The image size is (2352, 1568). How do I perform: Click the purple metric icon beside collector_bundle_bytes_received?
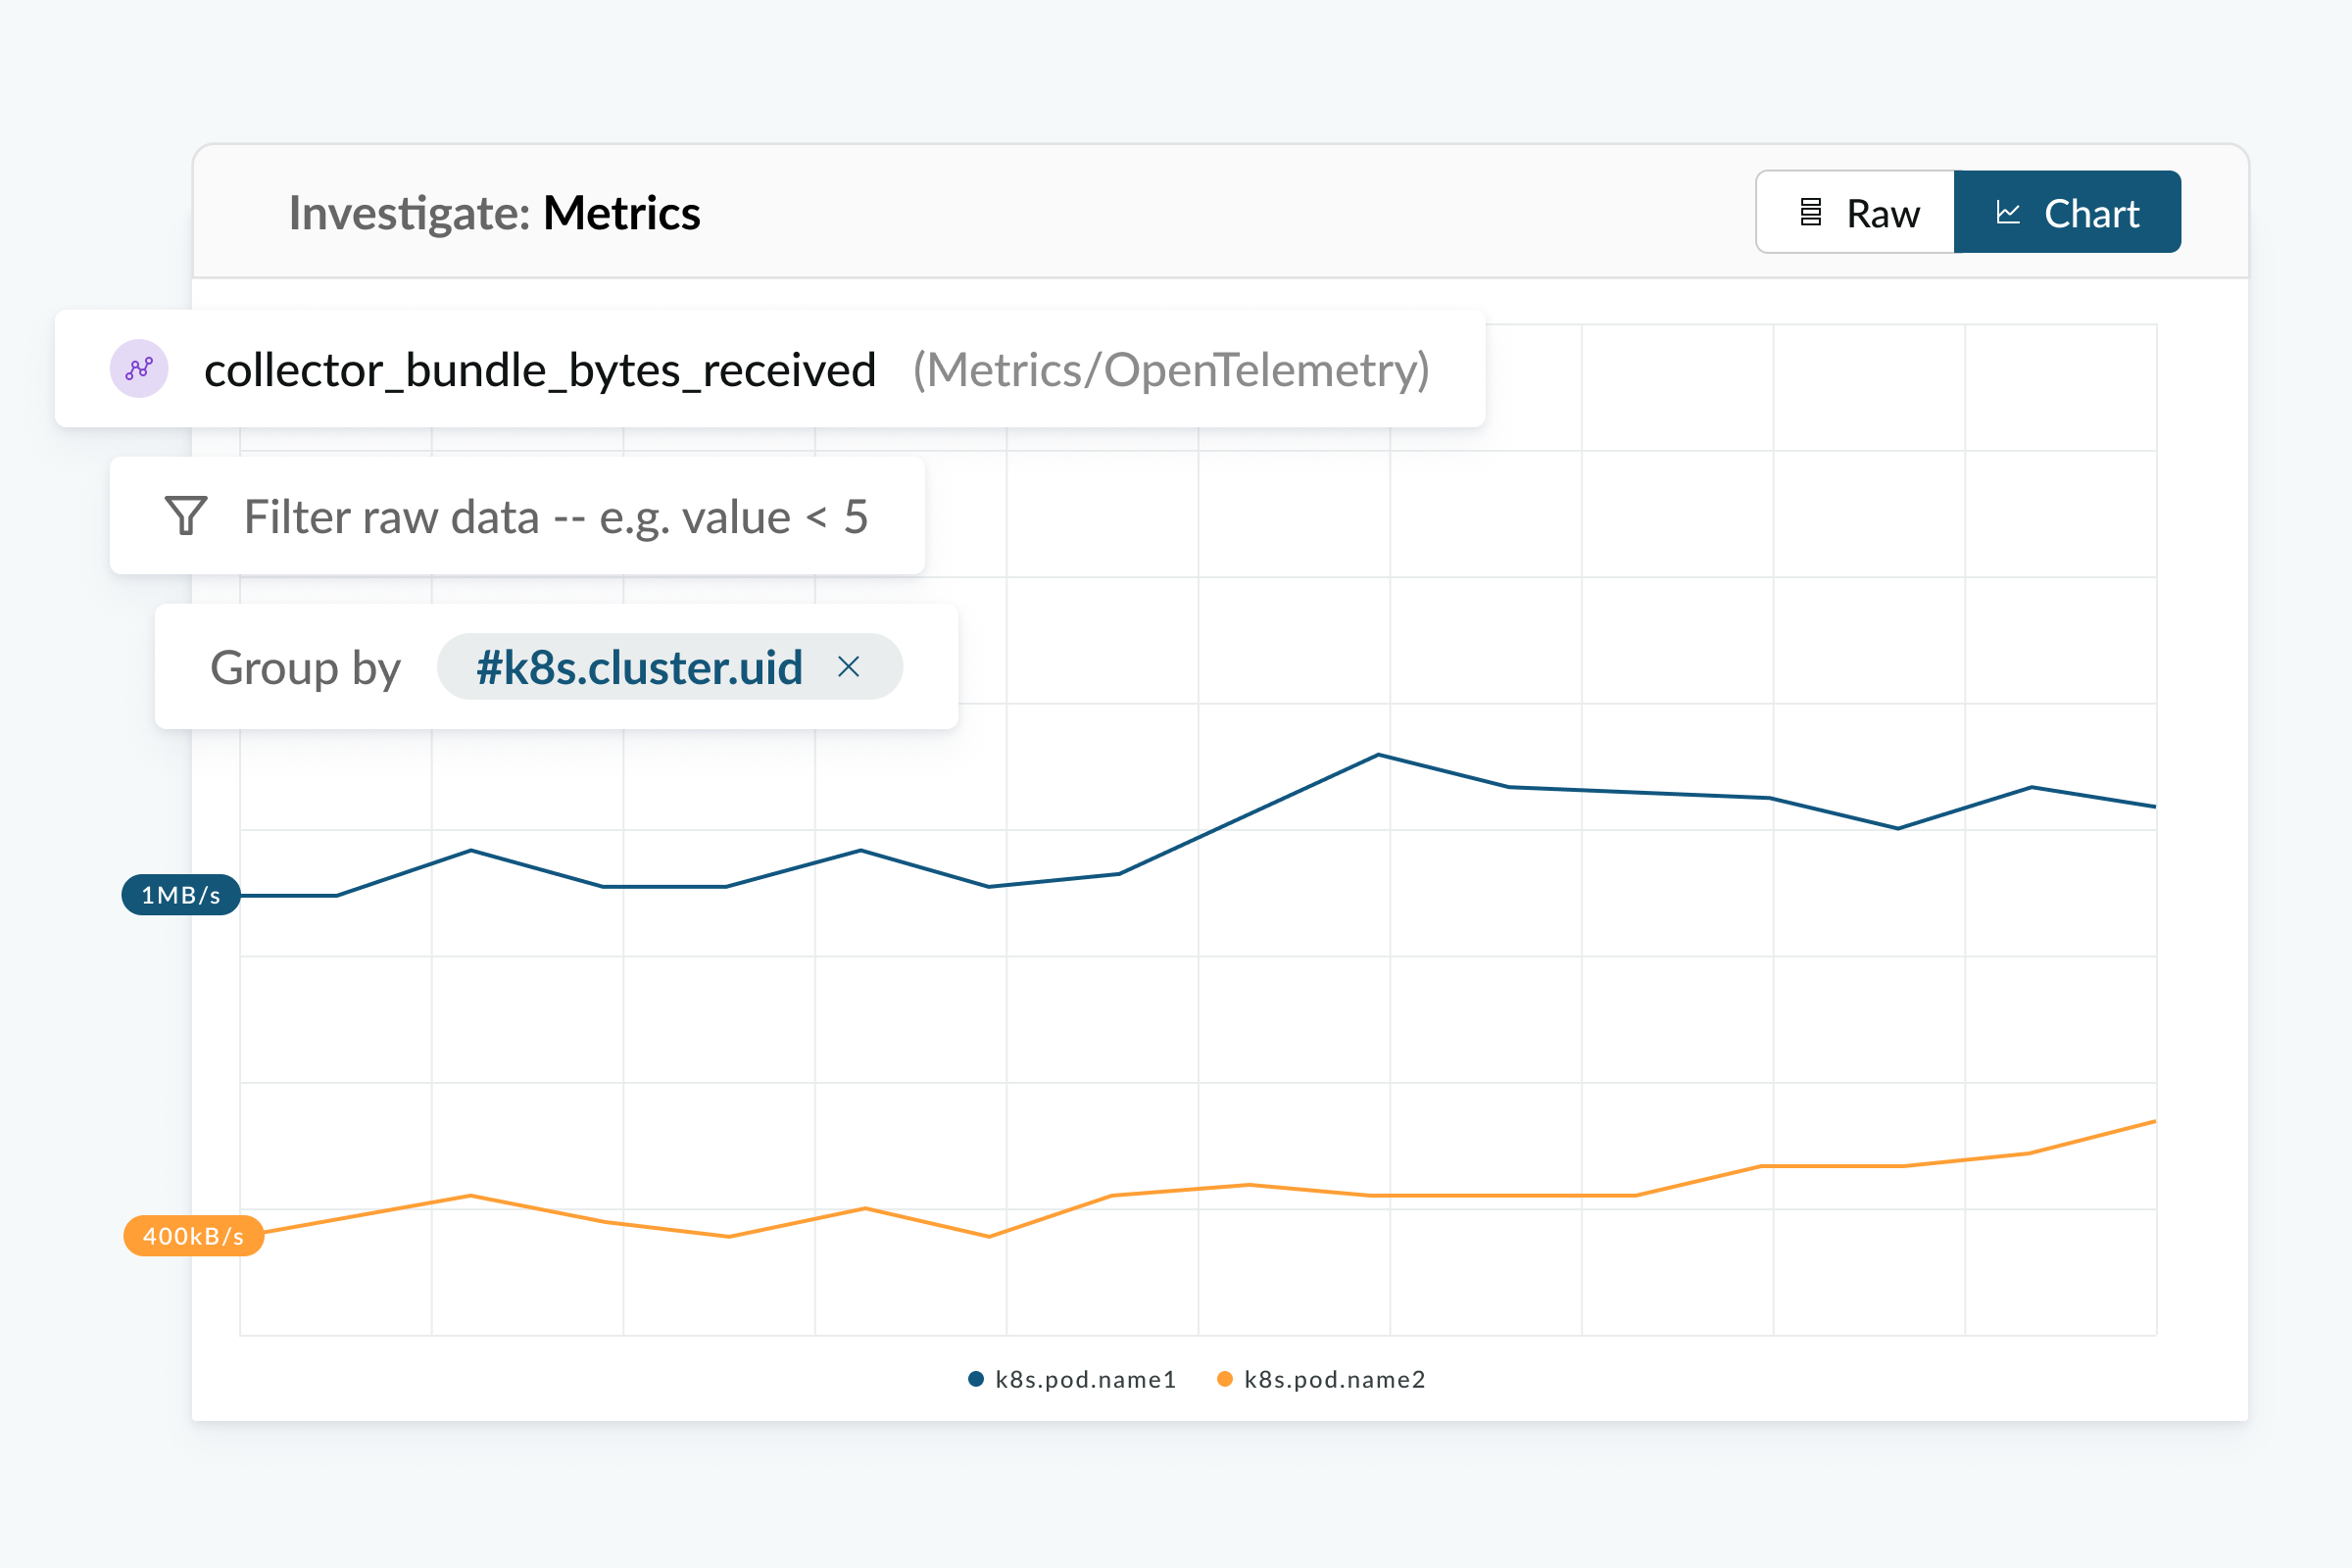click(139, 369)
